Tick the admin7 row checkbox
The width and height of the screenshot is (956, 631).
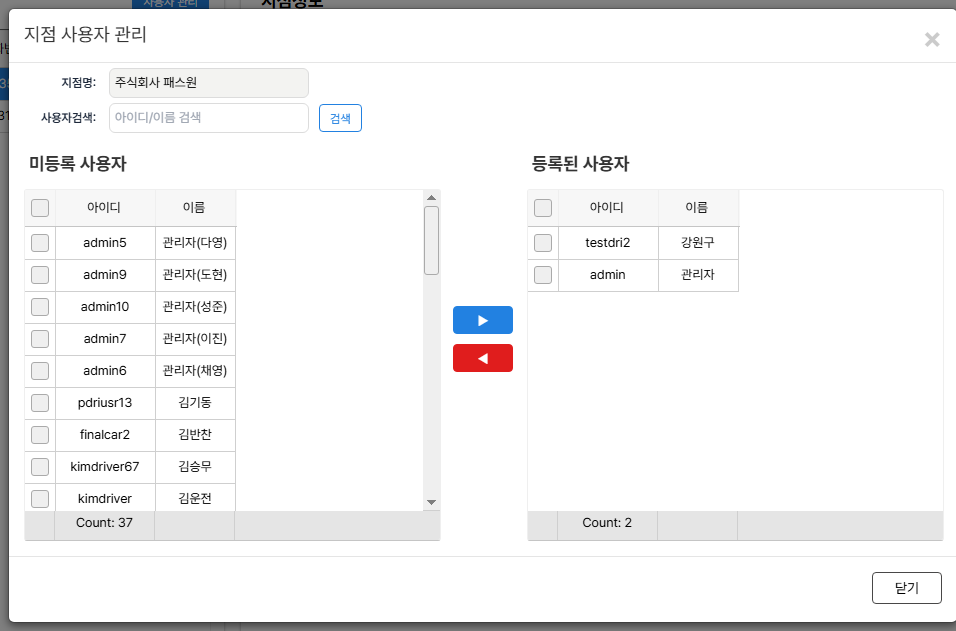click(40, 339)
